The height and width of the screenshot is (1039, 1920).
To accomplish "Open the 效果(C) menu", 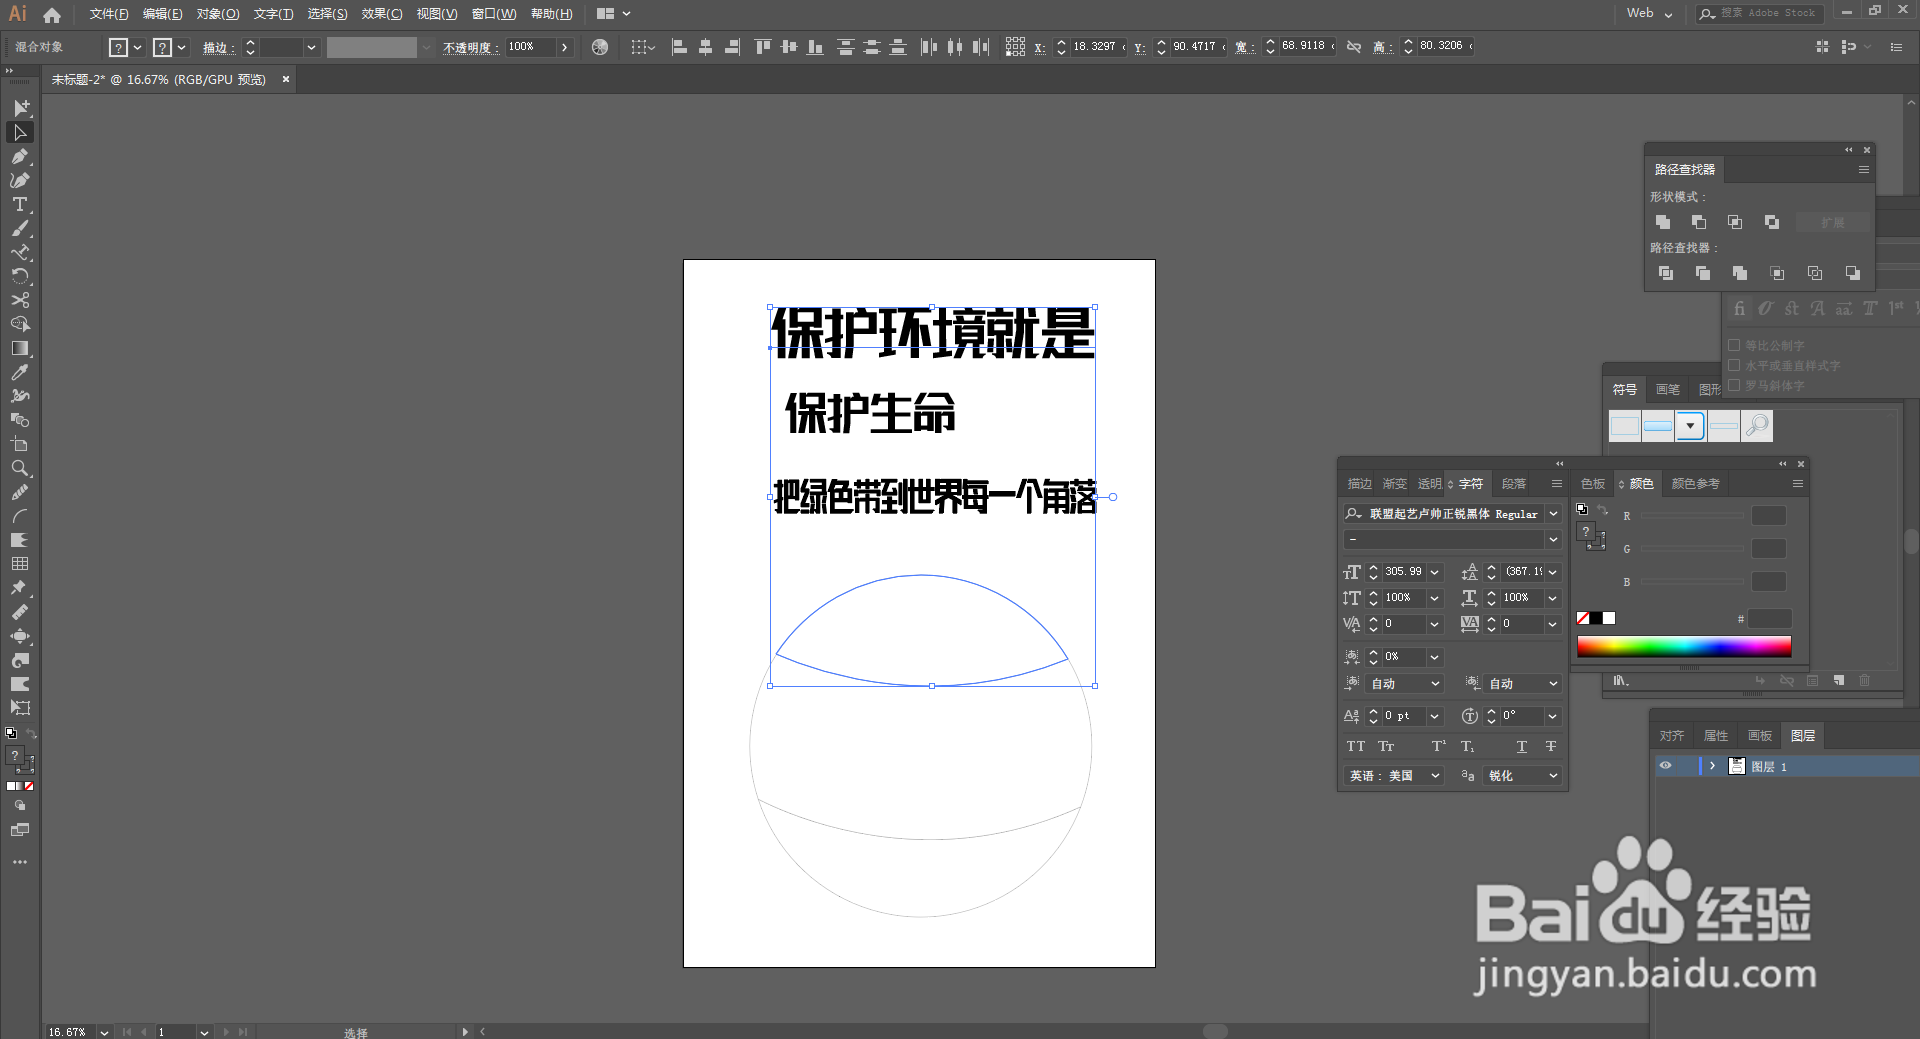I will click(382, 14).
